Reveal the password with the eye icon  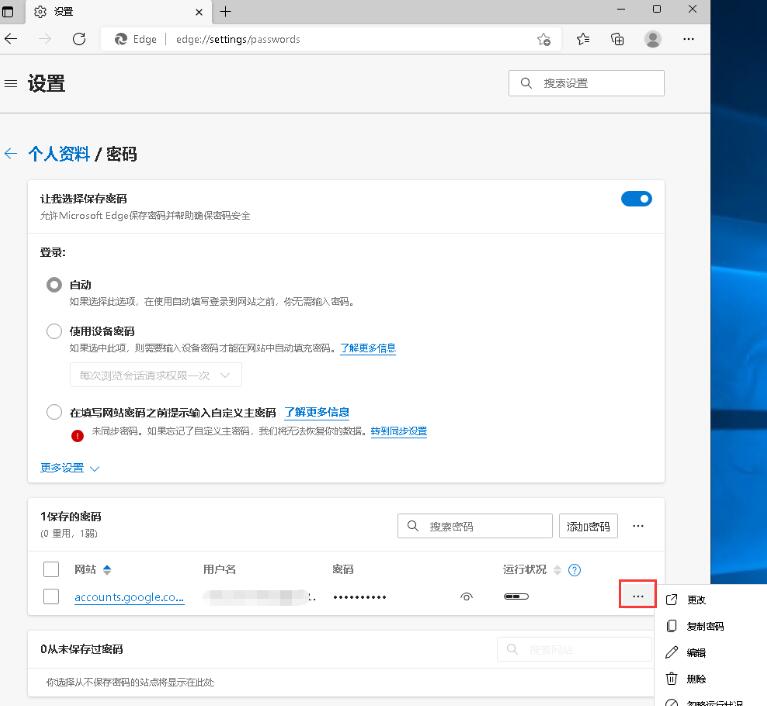click(467, 596)
